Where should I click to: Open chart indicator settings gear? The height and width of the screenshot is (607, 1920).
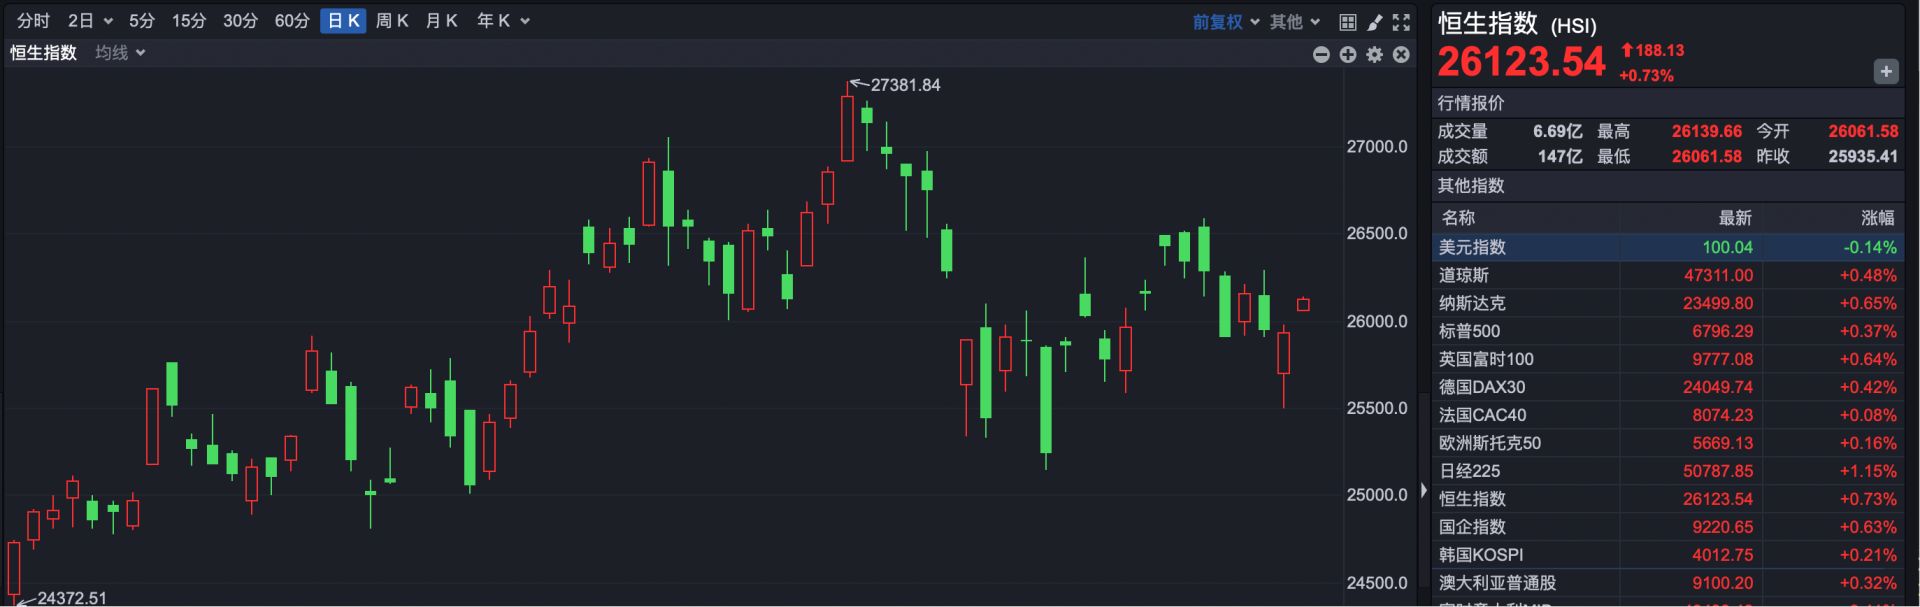(x=1375, y=55)
